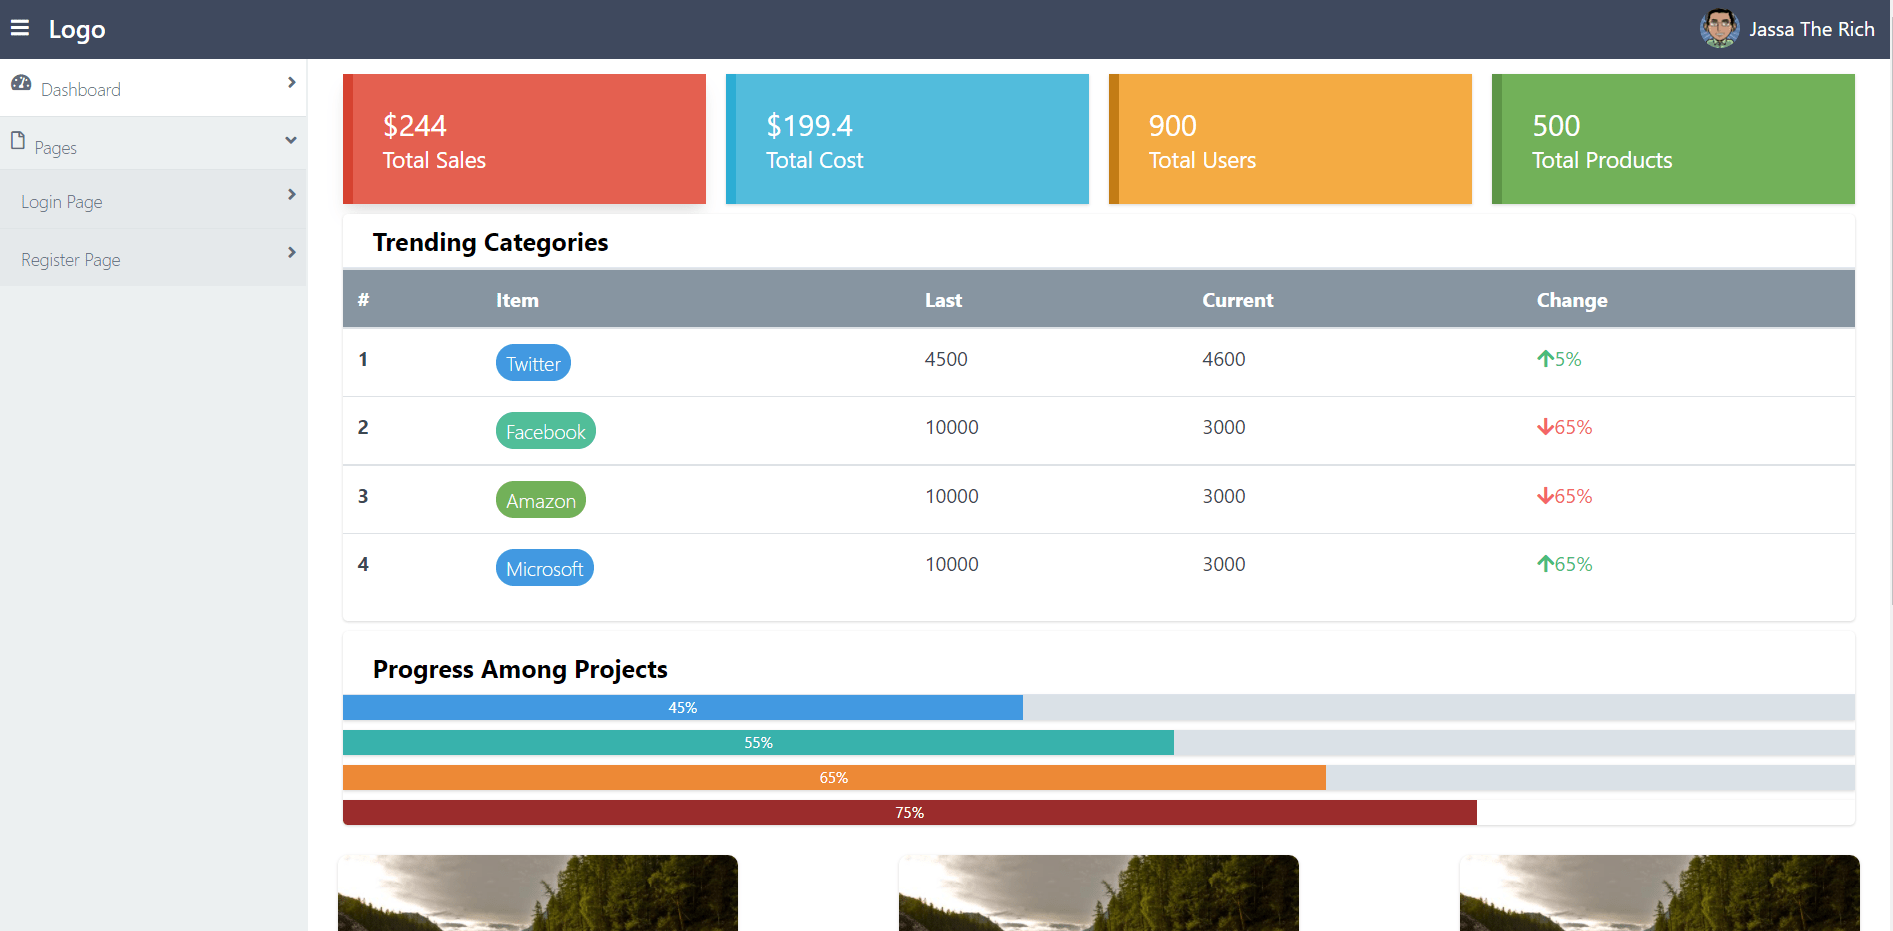Click the Twitter badge in the table
This screenshot has width=1893, height=931.
point(532,362)
